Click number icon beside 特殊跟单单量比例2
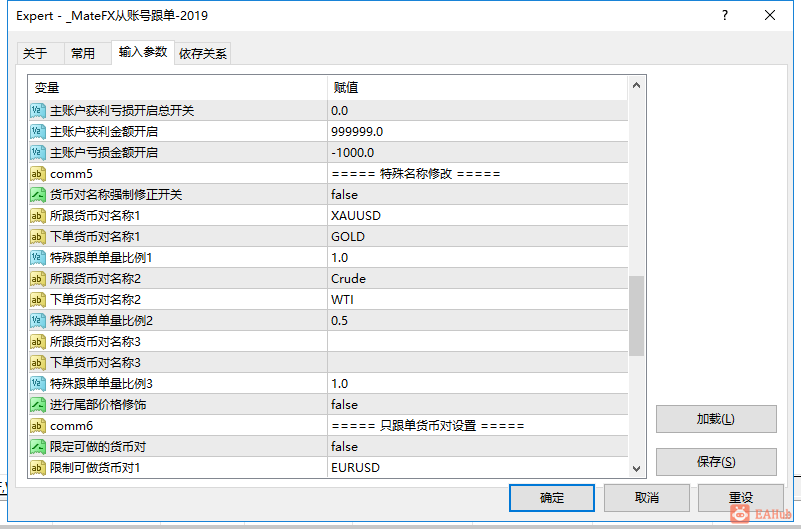 pyautogui.click(x=38, y=320)
